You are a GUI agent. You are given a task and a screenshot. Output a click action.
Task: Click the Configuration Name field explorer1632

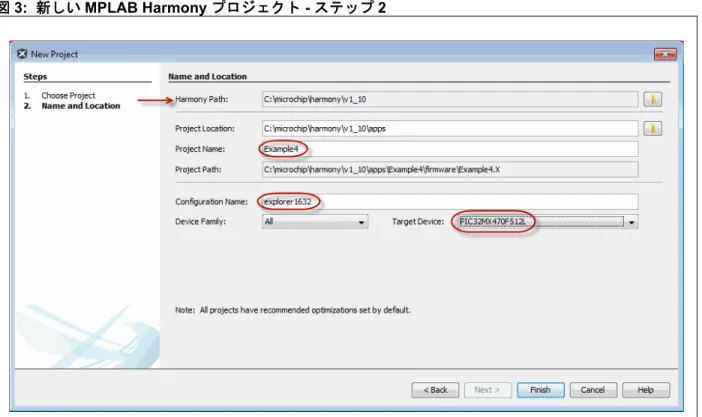point(450,202)
